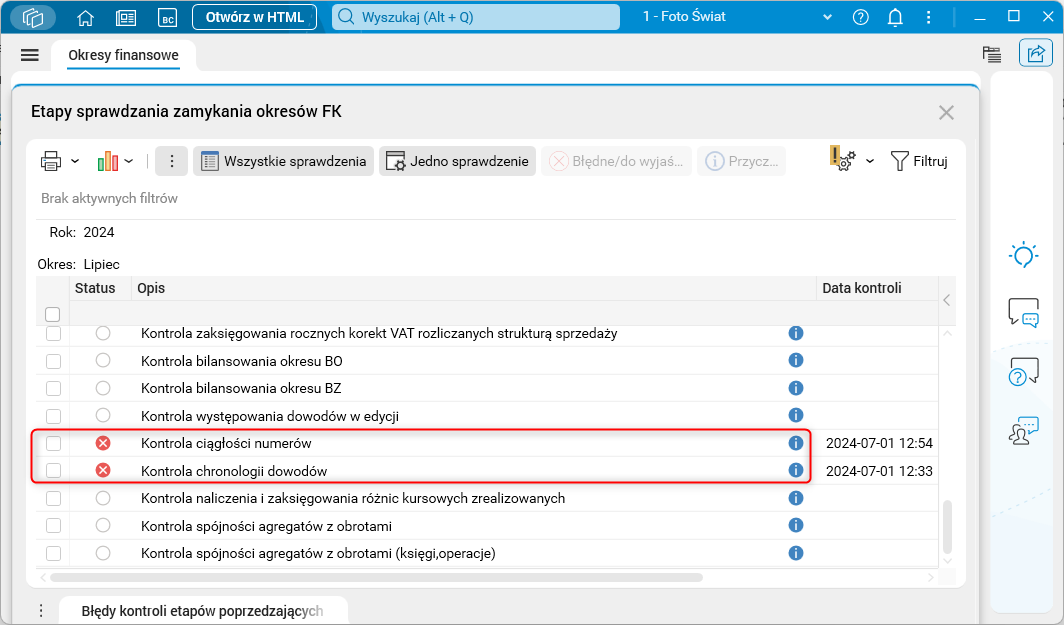Click the home icon in the top bar
The image size is (1064, 625).
pos(85,17)
